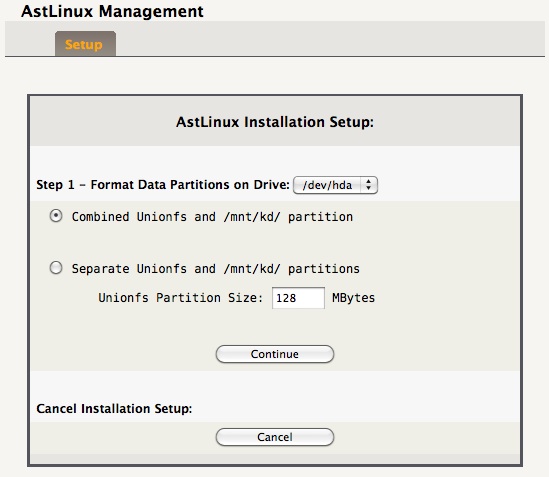Click the AstLinux Management title
The height and width of the screenshot is (477, 549).
(x=112, y=11)
